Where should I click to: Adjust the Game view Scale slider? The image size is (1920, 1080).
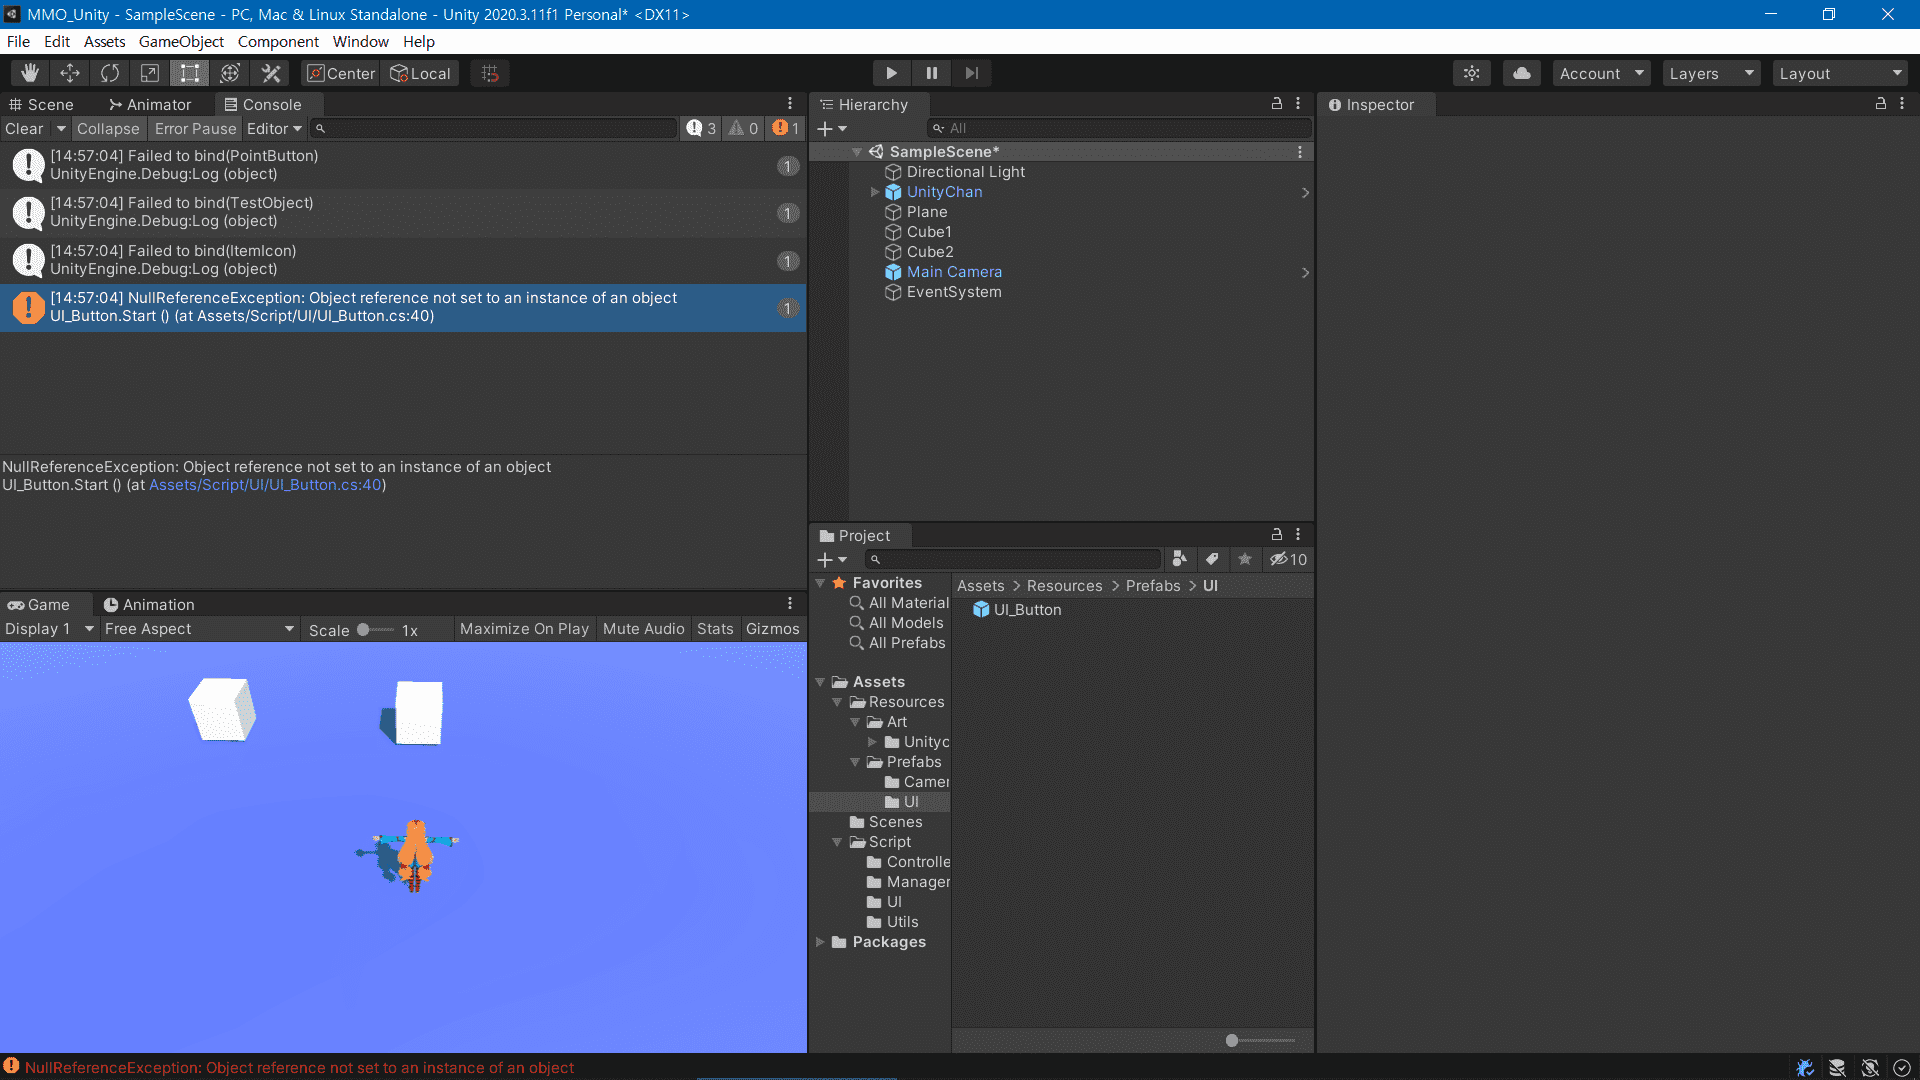374,630
